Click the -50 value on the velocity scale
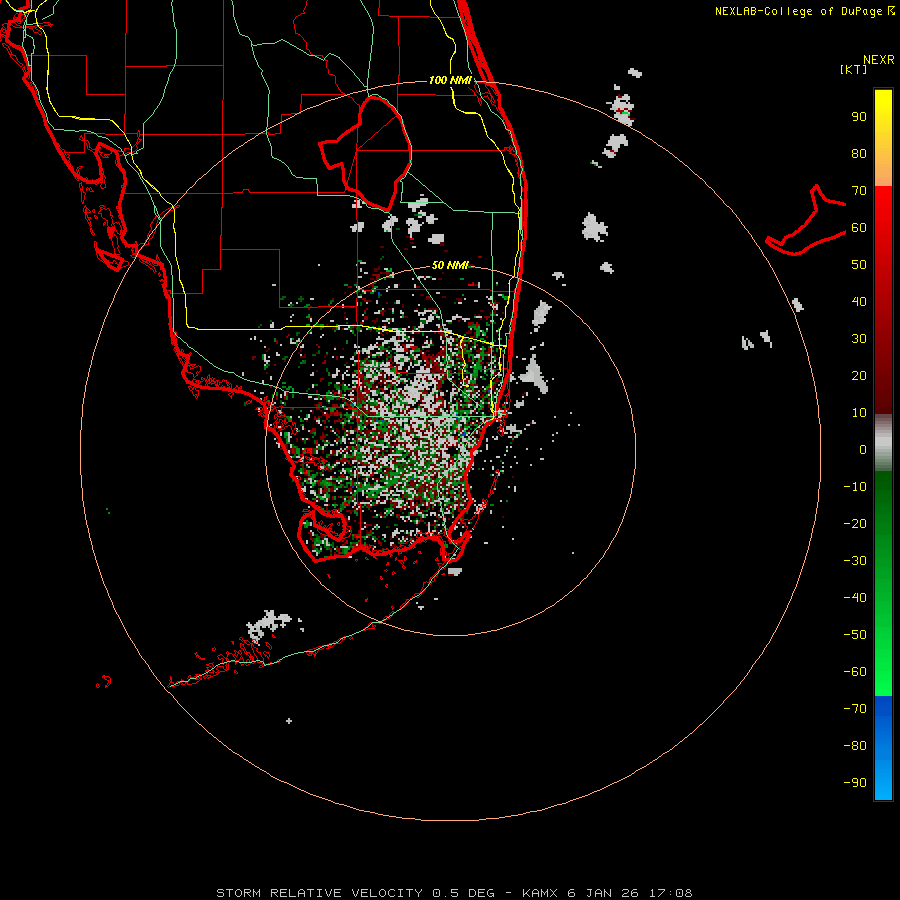This screenshot has width=900, height=900. point(855,634)
